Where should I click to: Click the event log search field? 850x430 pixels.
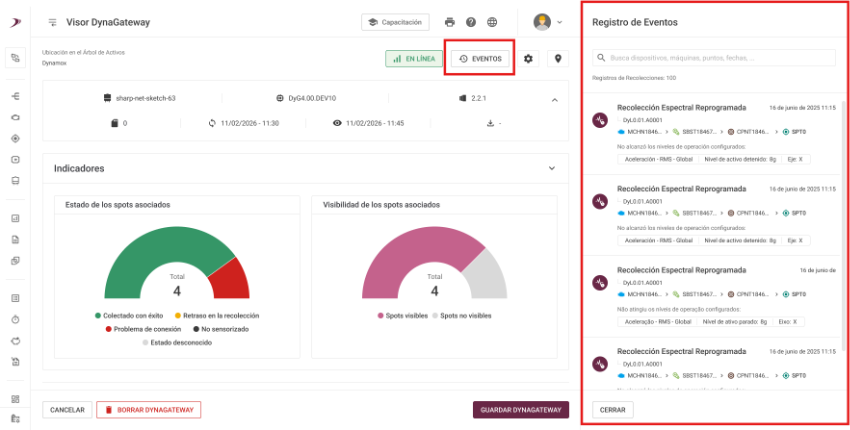pos(715,58)
